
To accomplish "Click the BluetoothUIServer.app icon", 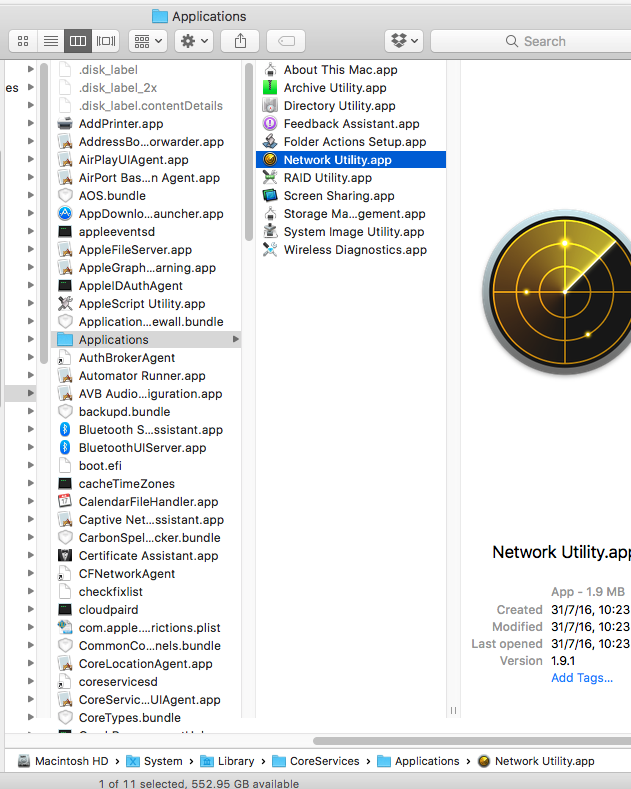I will click(65, 448).
